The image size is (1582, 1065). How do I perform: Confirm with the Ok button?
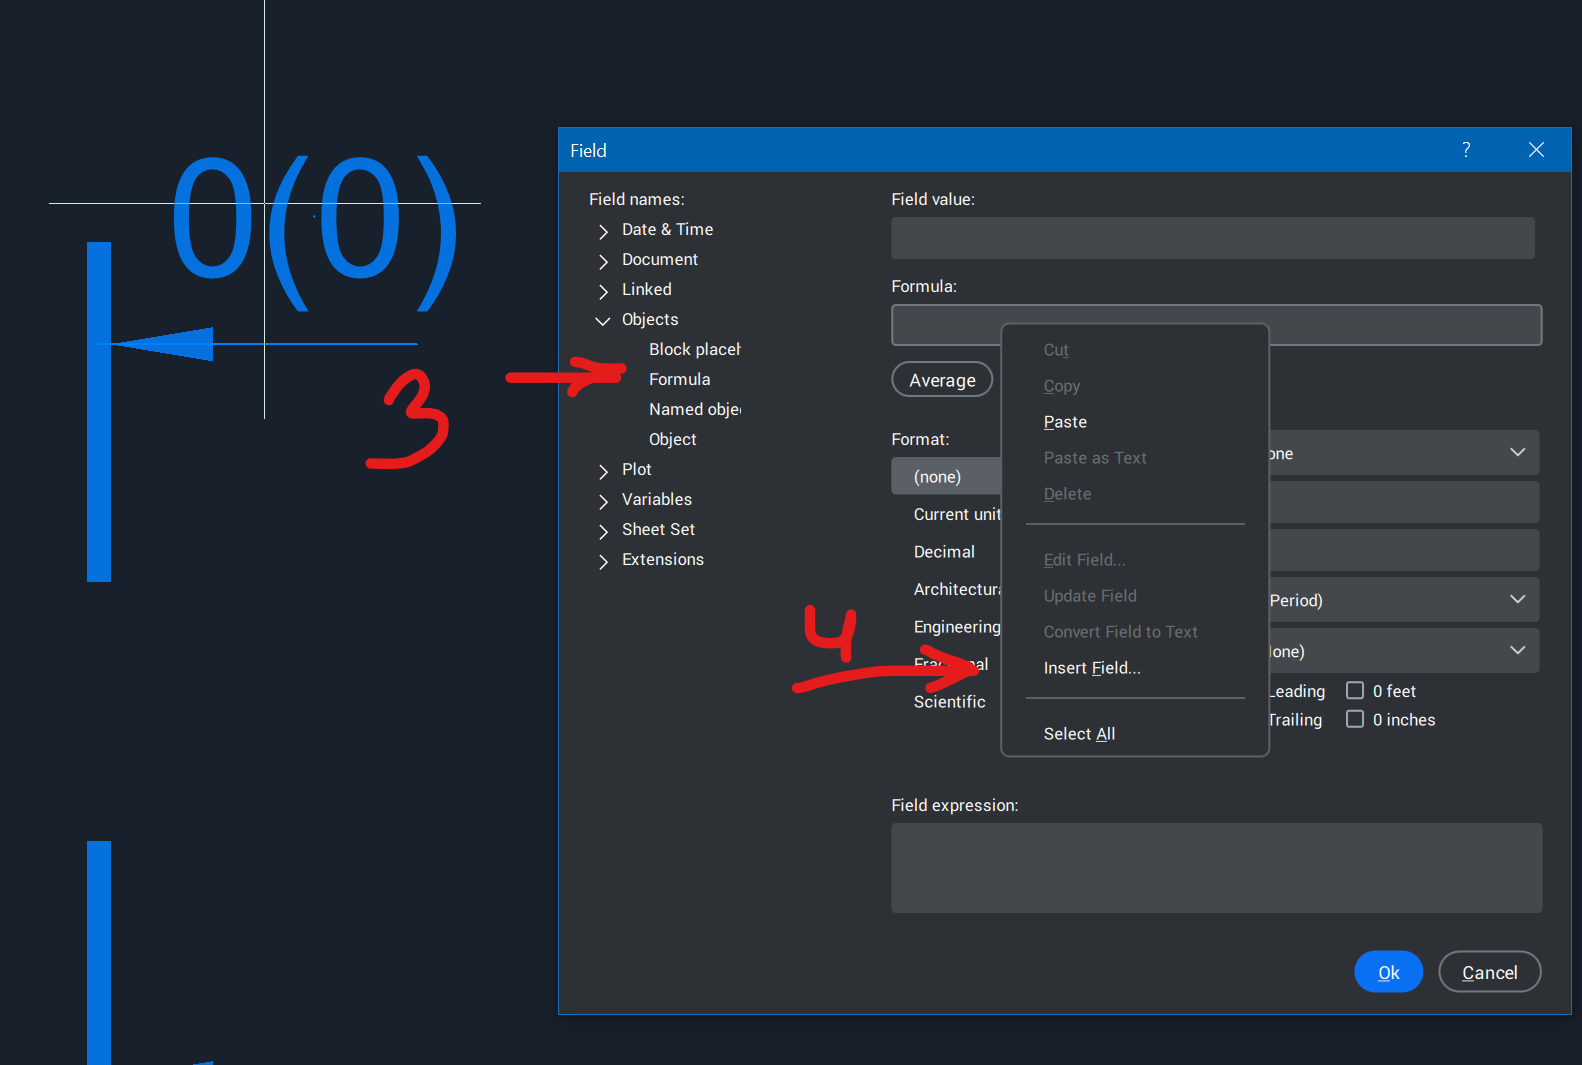point(1388,972)
